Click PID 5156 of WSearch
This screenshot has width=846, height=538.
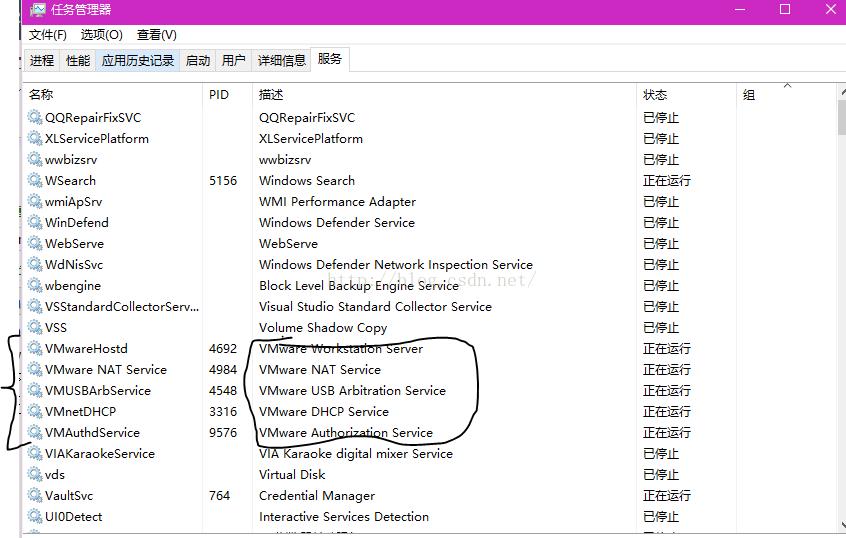[x=223, y=181]
